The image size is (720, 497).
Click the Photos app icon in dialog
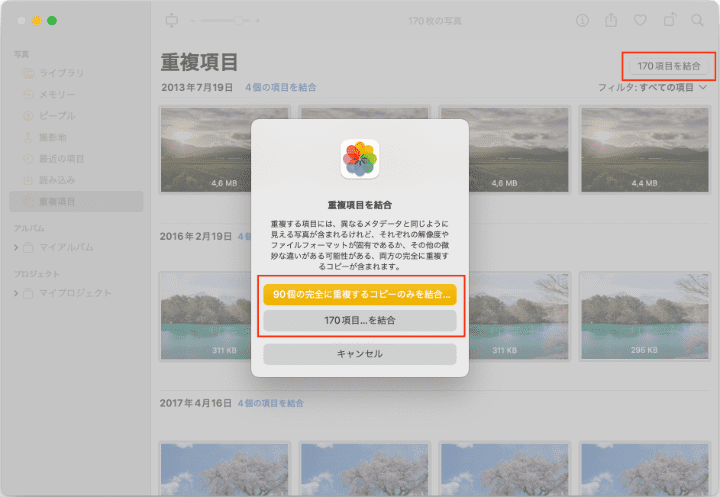[x=360, y=159]
